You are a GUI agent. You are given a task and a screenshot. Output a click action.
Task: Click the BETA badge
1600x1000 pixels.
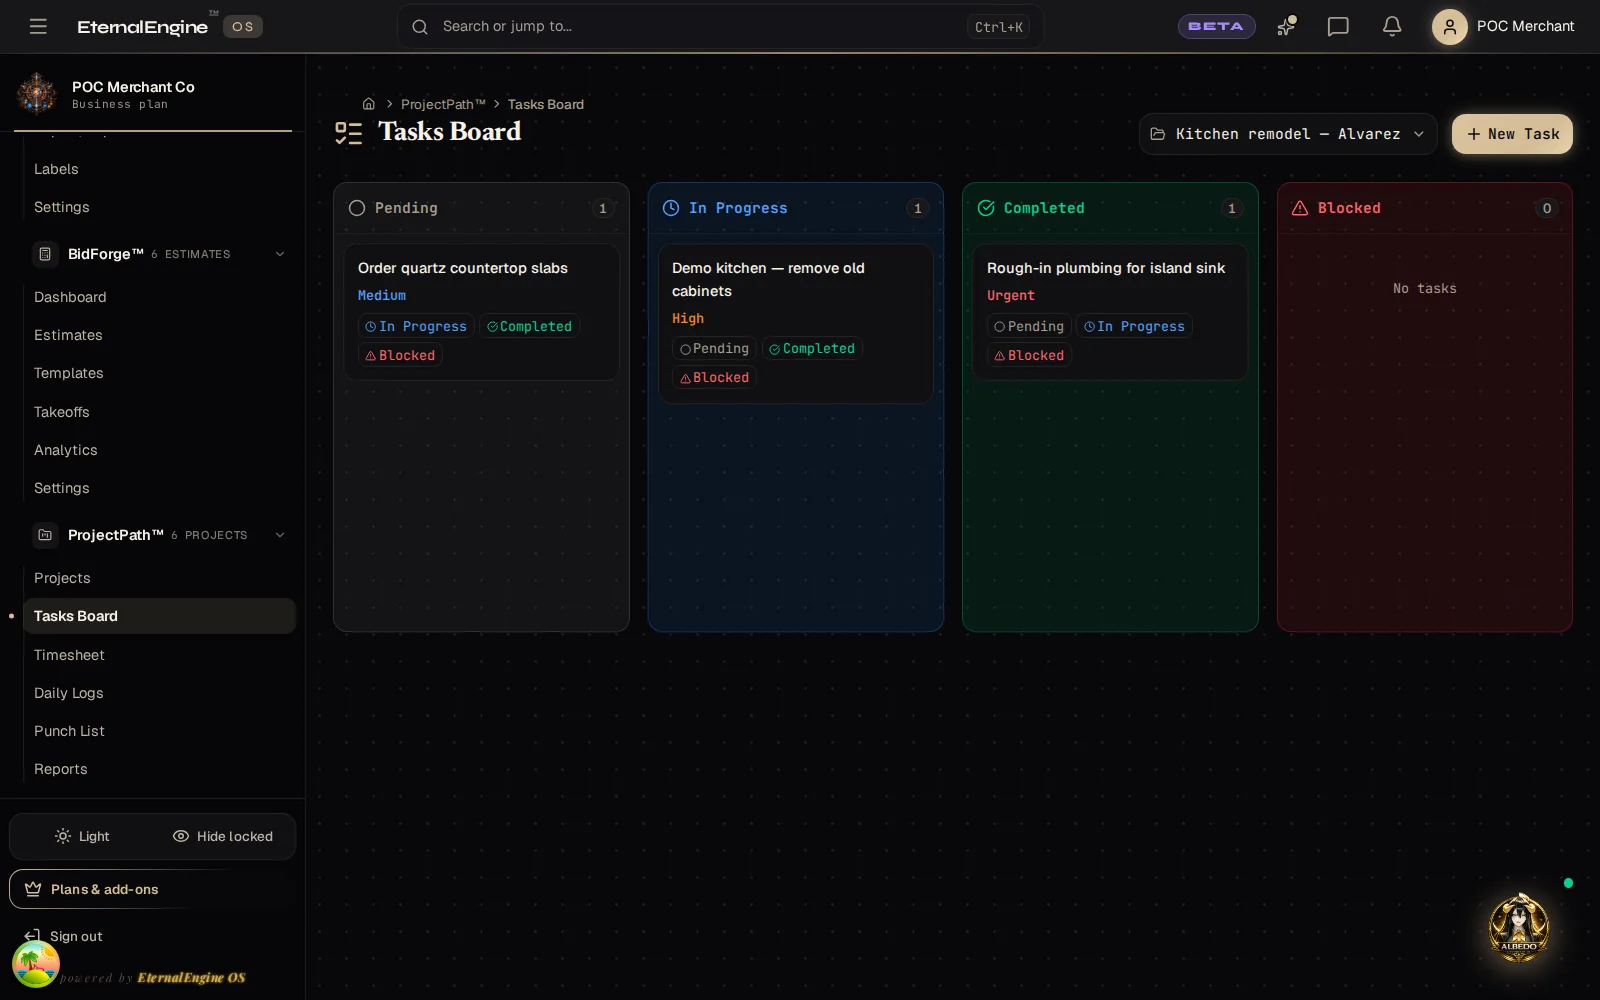click(1216, 26)
